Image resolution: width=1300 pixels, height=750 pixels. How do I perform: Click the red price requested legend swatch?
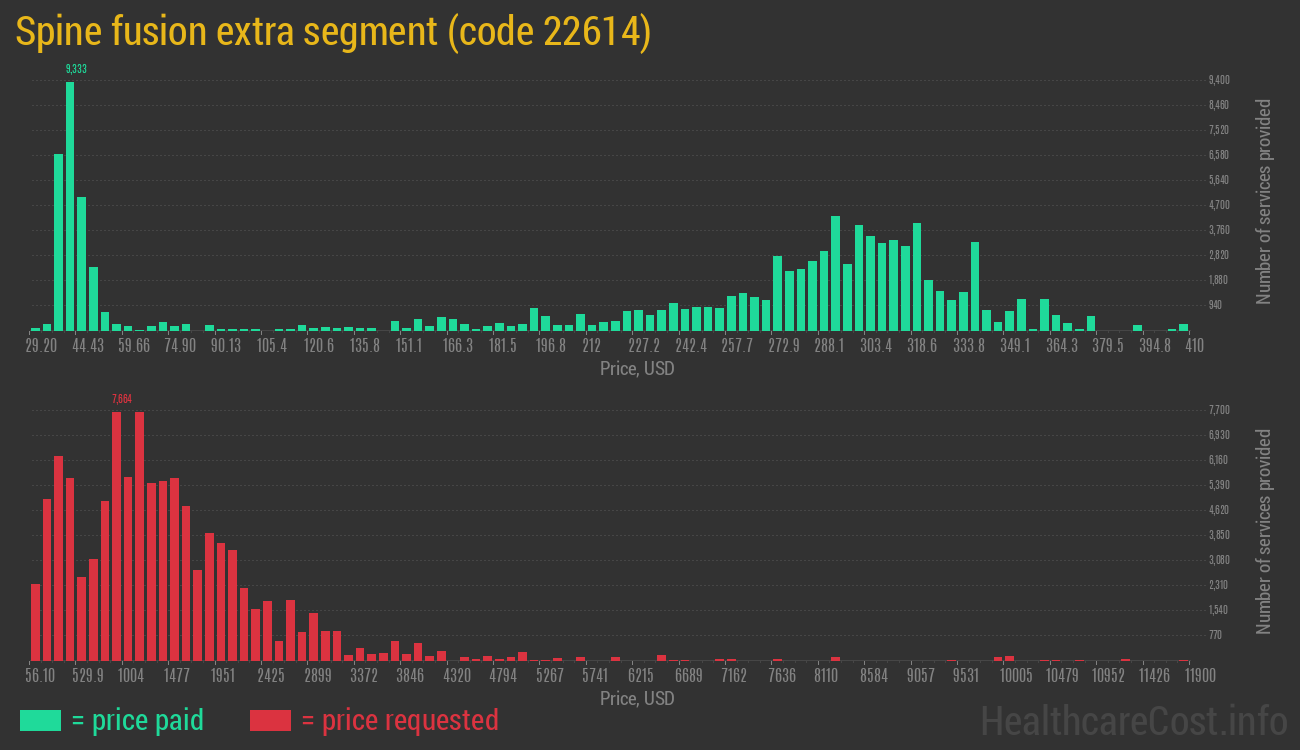point(270,720)
